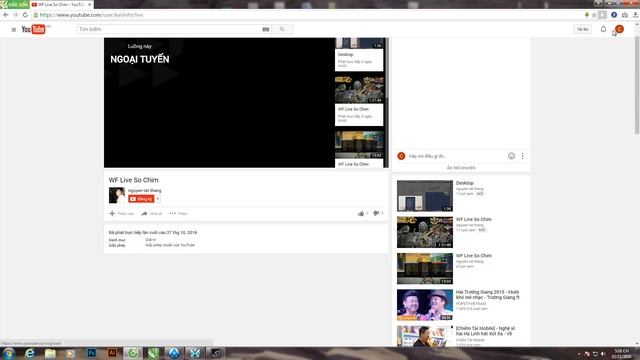Click the browser address bar URL
Viewport: 640px width, 360px height.
91,15
